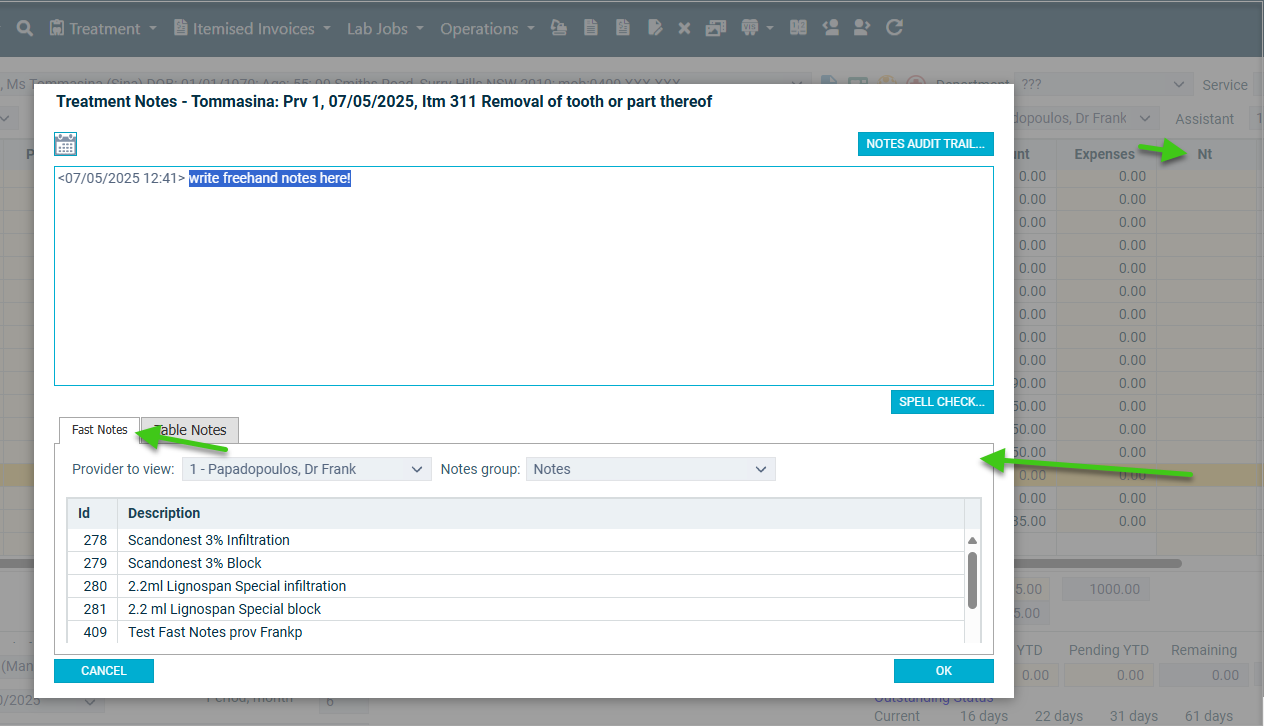Click the refresh arrow icon in the toolbar
Viewport: 1264px width, 726px height.
[x=894, y=28]
